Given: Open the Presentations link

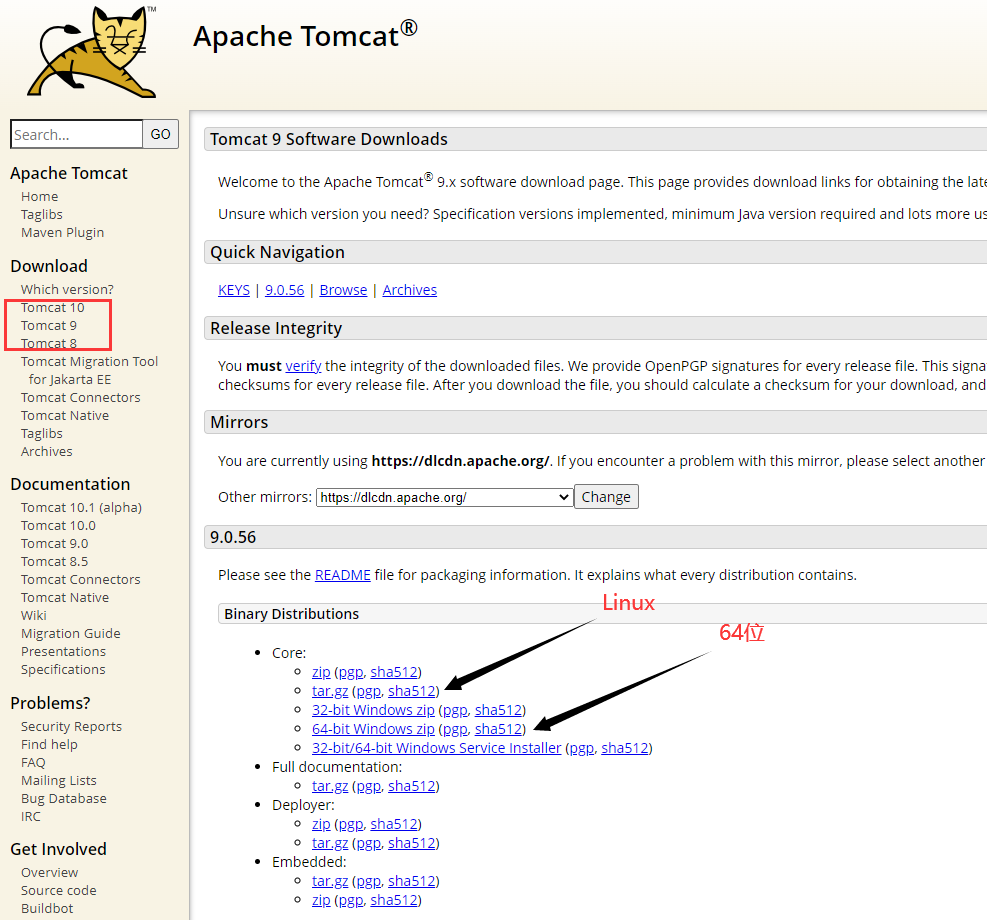Looking at the screenshot, I should pos(63,651).
